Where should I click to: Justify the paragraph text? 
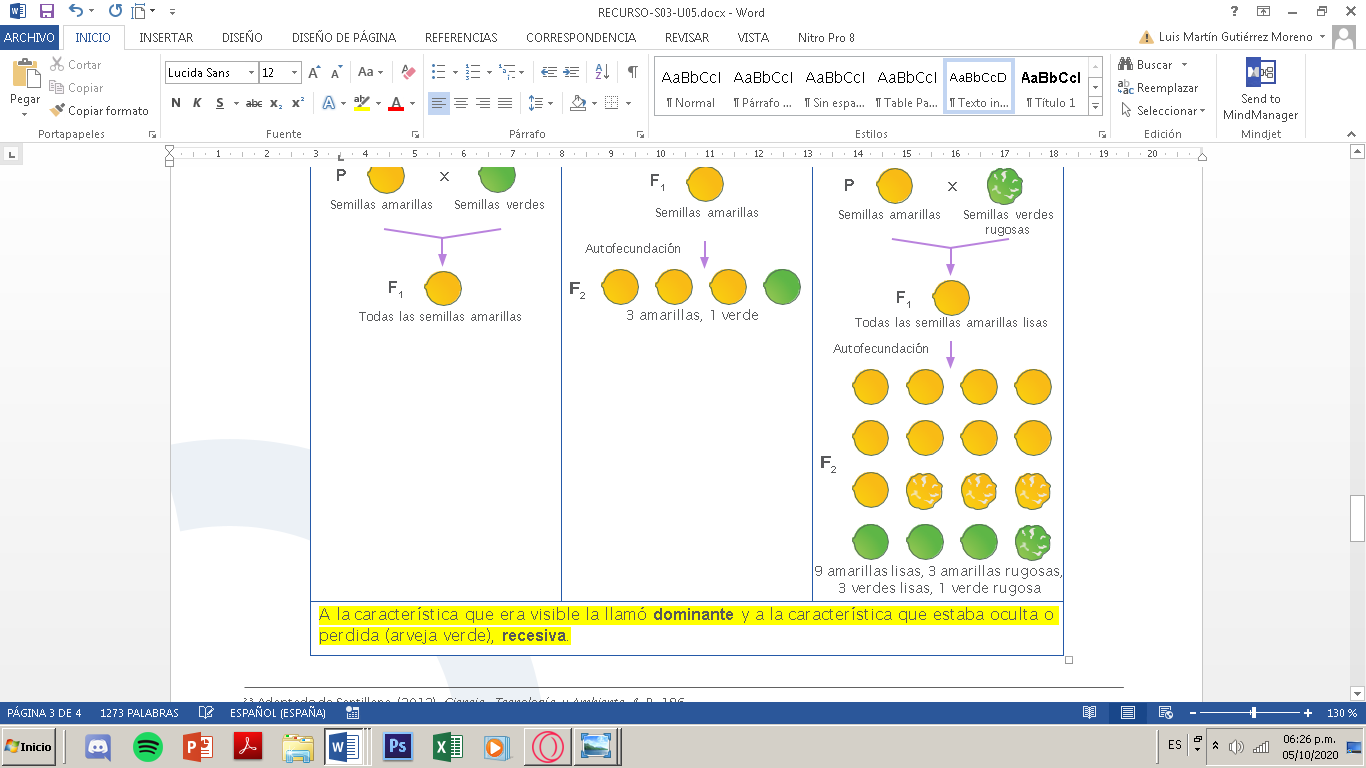(x=505, y=103)
